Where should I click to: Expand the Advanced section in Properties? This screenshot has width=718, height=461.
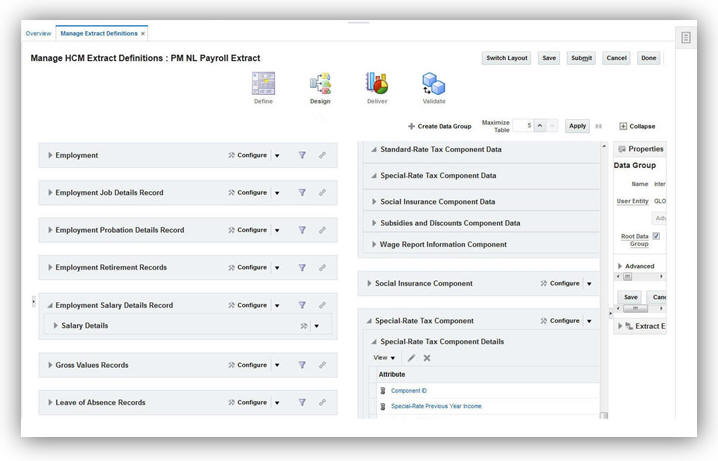pos(620,266)
